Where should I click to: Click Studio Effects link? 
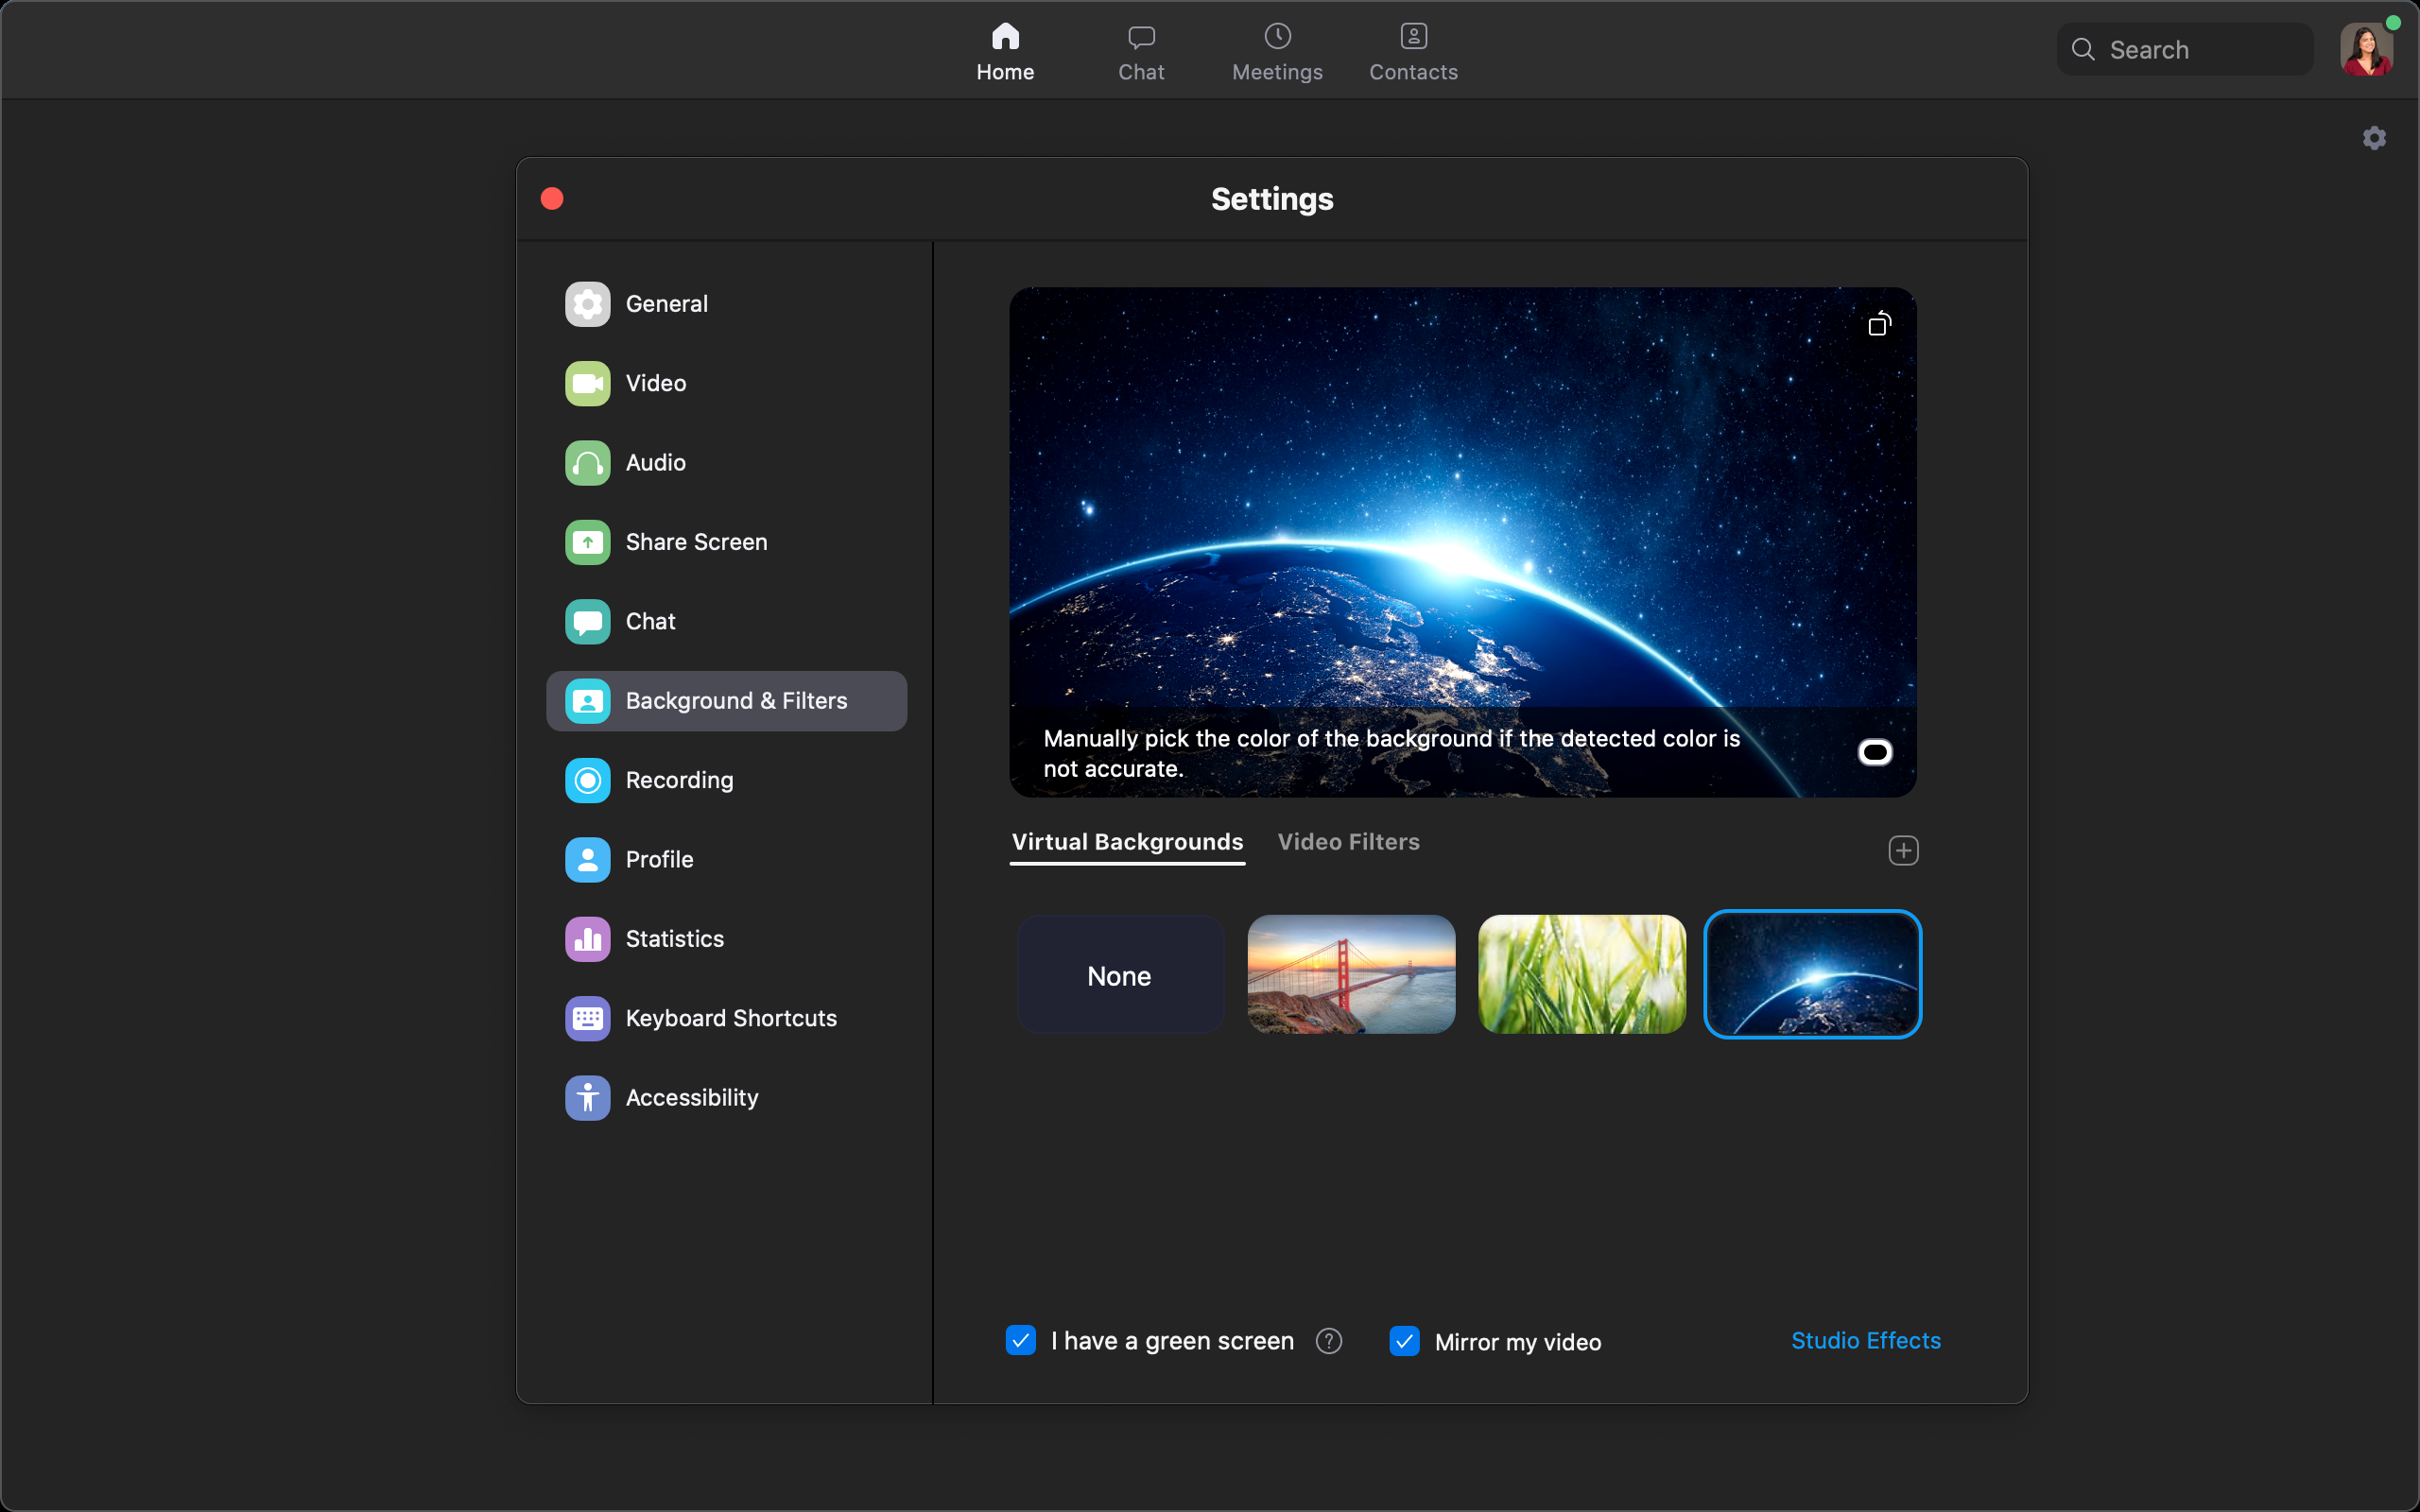coord(1866,1340)
